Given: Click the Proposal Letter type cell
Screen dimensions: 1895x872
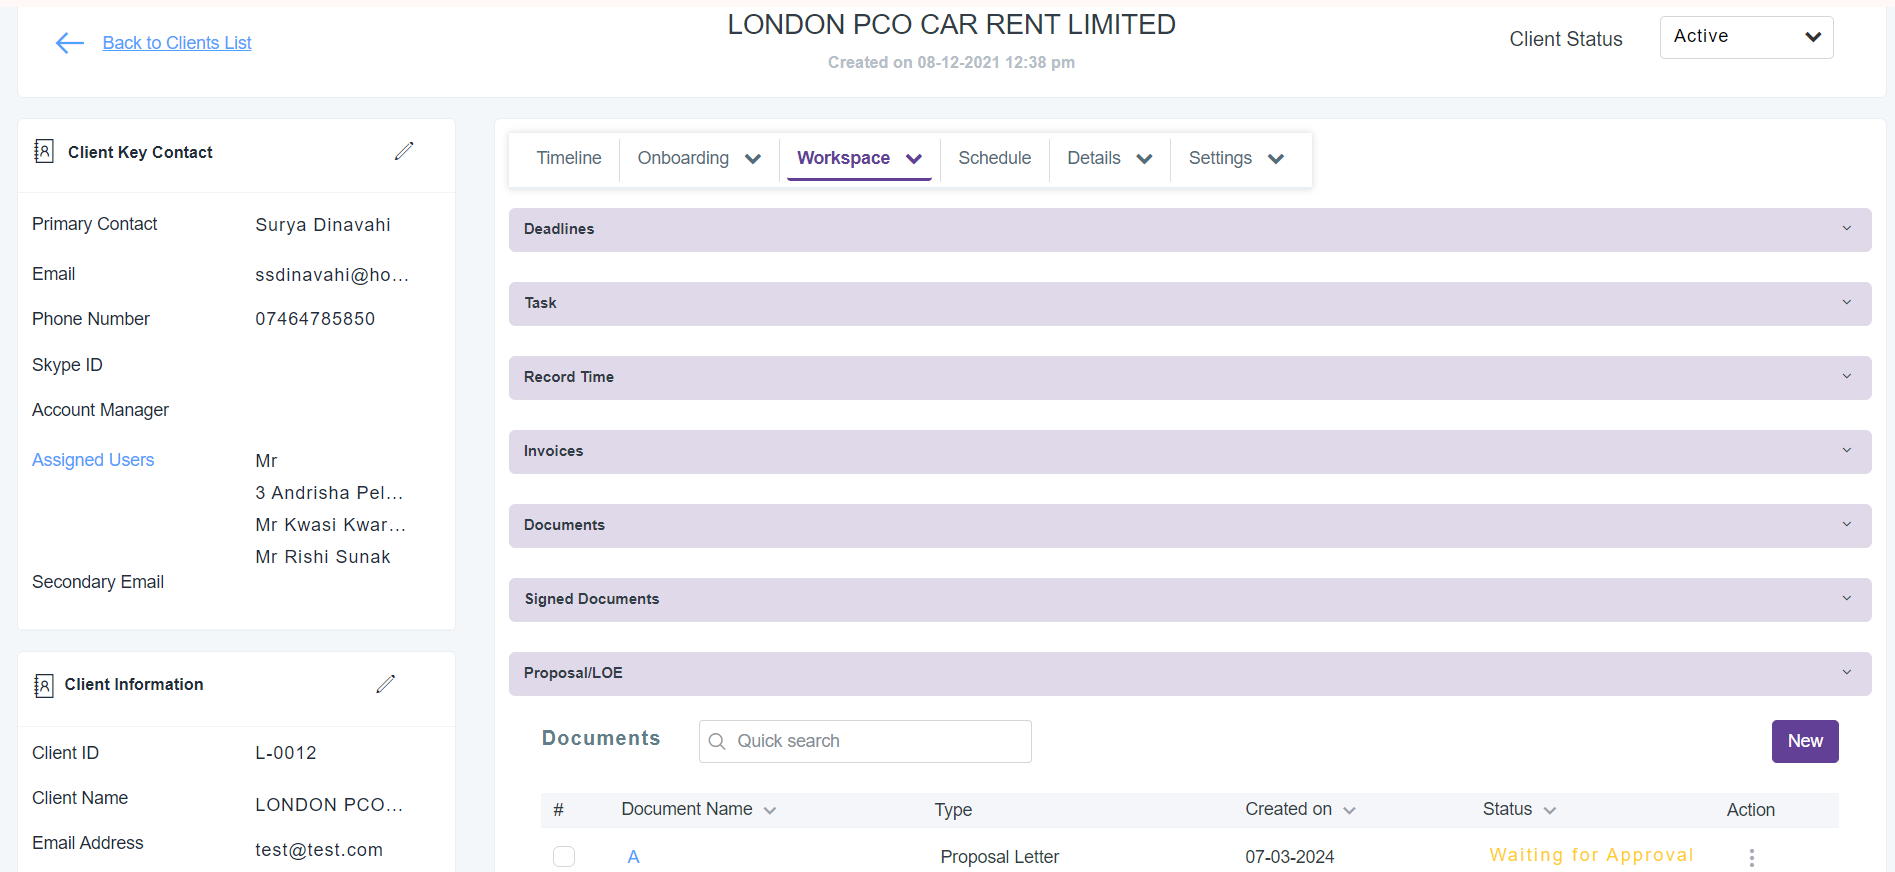Looking at the screenshot, I should coord(999,857).
